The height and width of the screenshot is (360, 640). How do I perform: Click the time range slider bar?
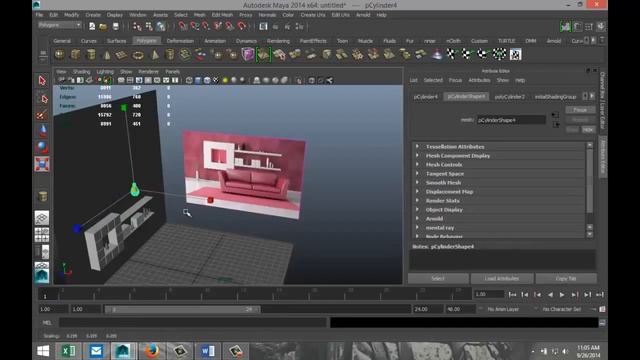[x=182, y=309]
